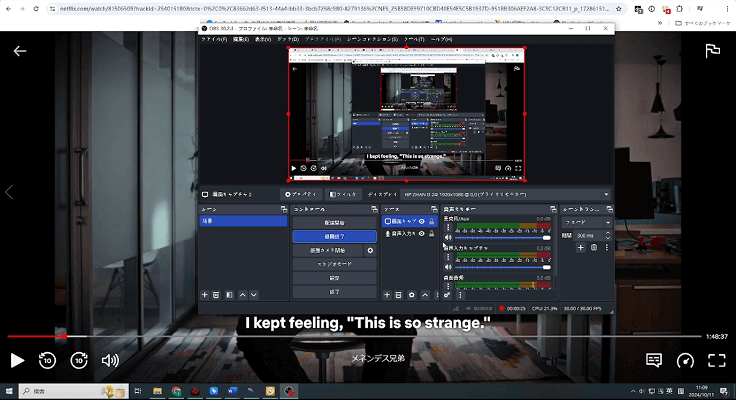Adjust the second OBS mixer volume slider
Image resolution: width=736 pixels, height=400 pixels.
point(503,267)
